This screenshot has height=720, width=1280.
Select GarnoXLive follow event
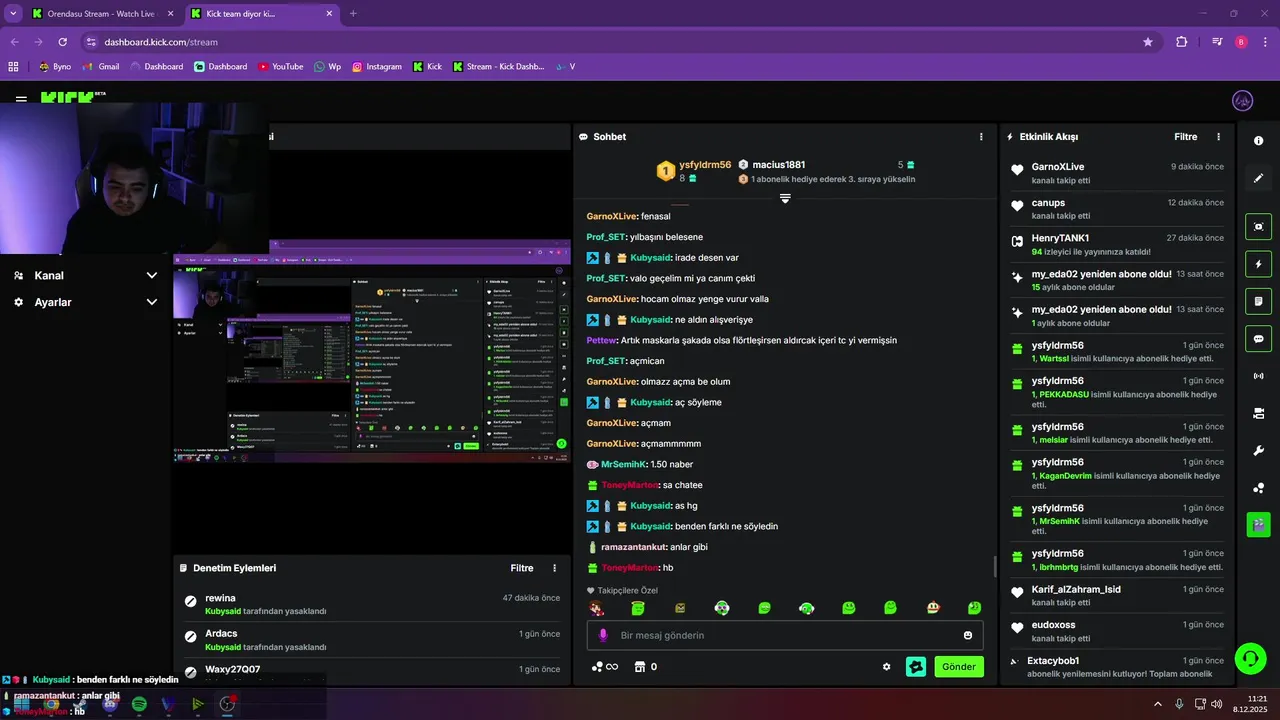pyautogui.click(x=1117, y=173)
